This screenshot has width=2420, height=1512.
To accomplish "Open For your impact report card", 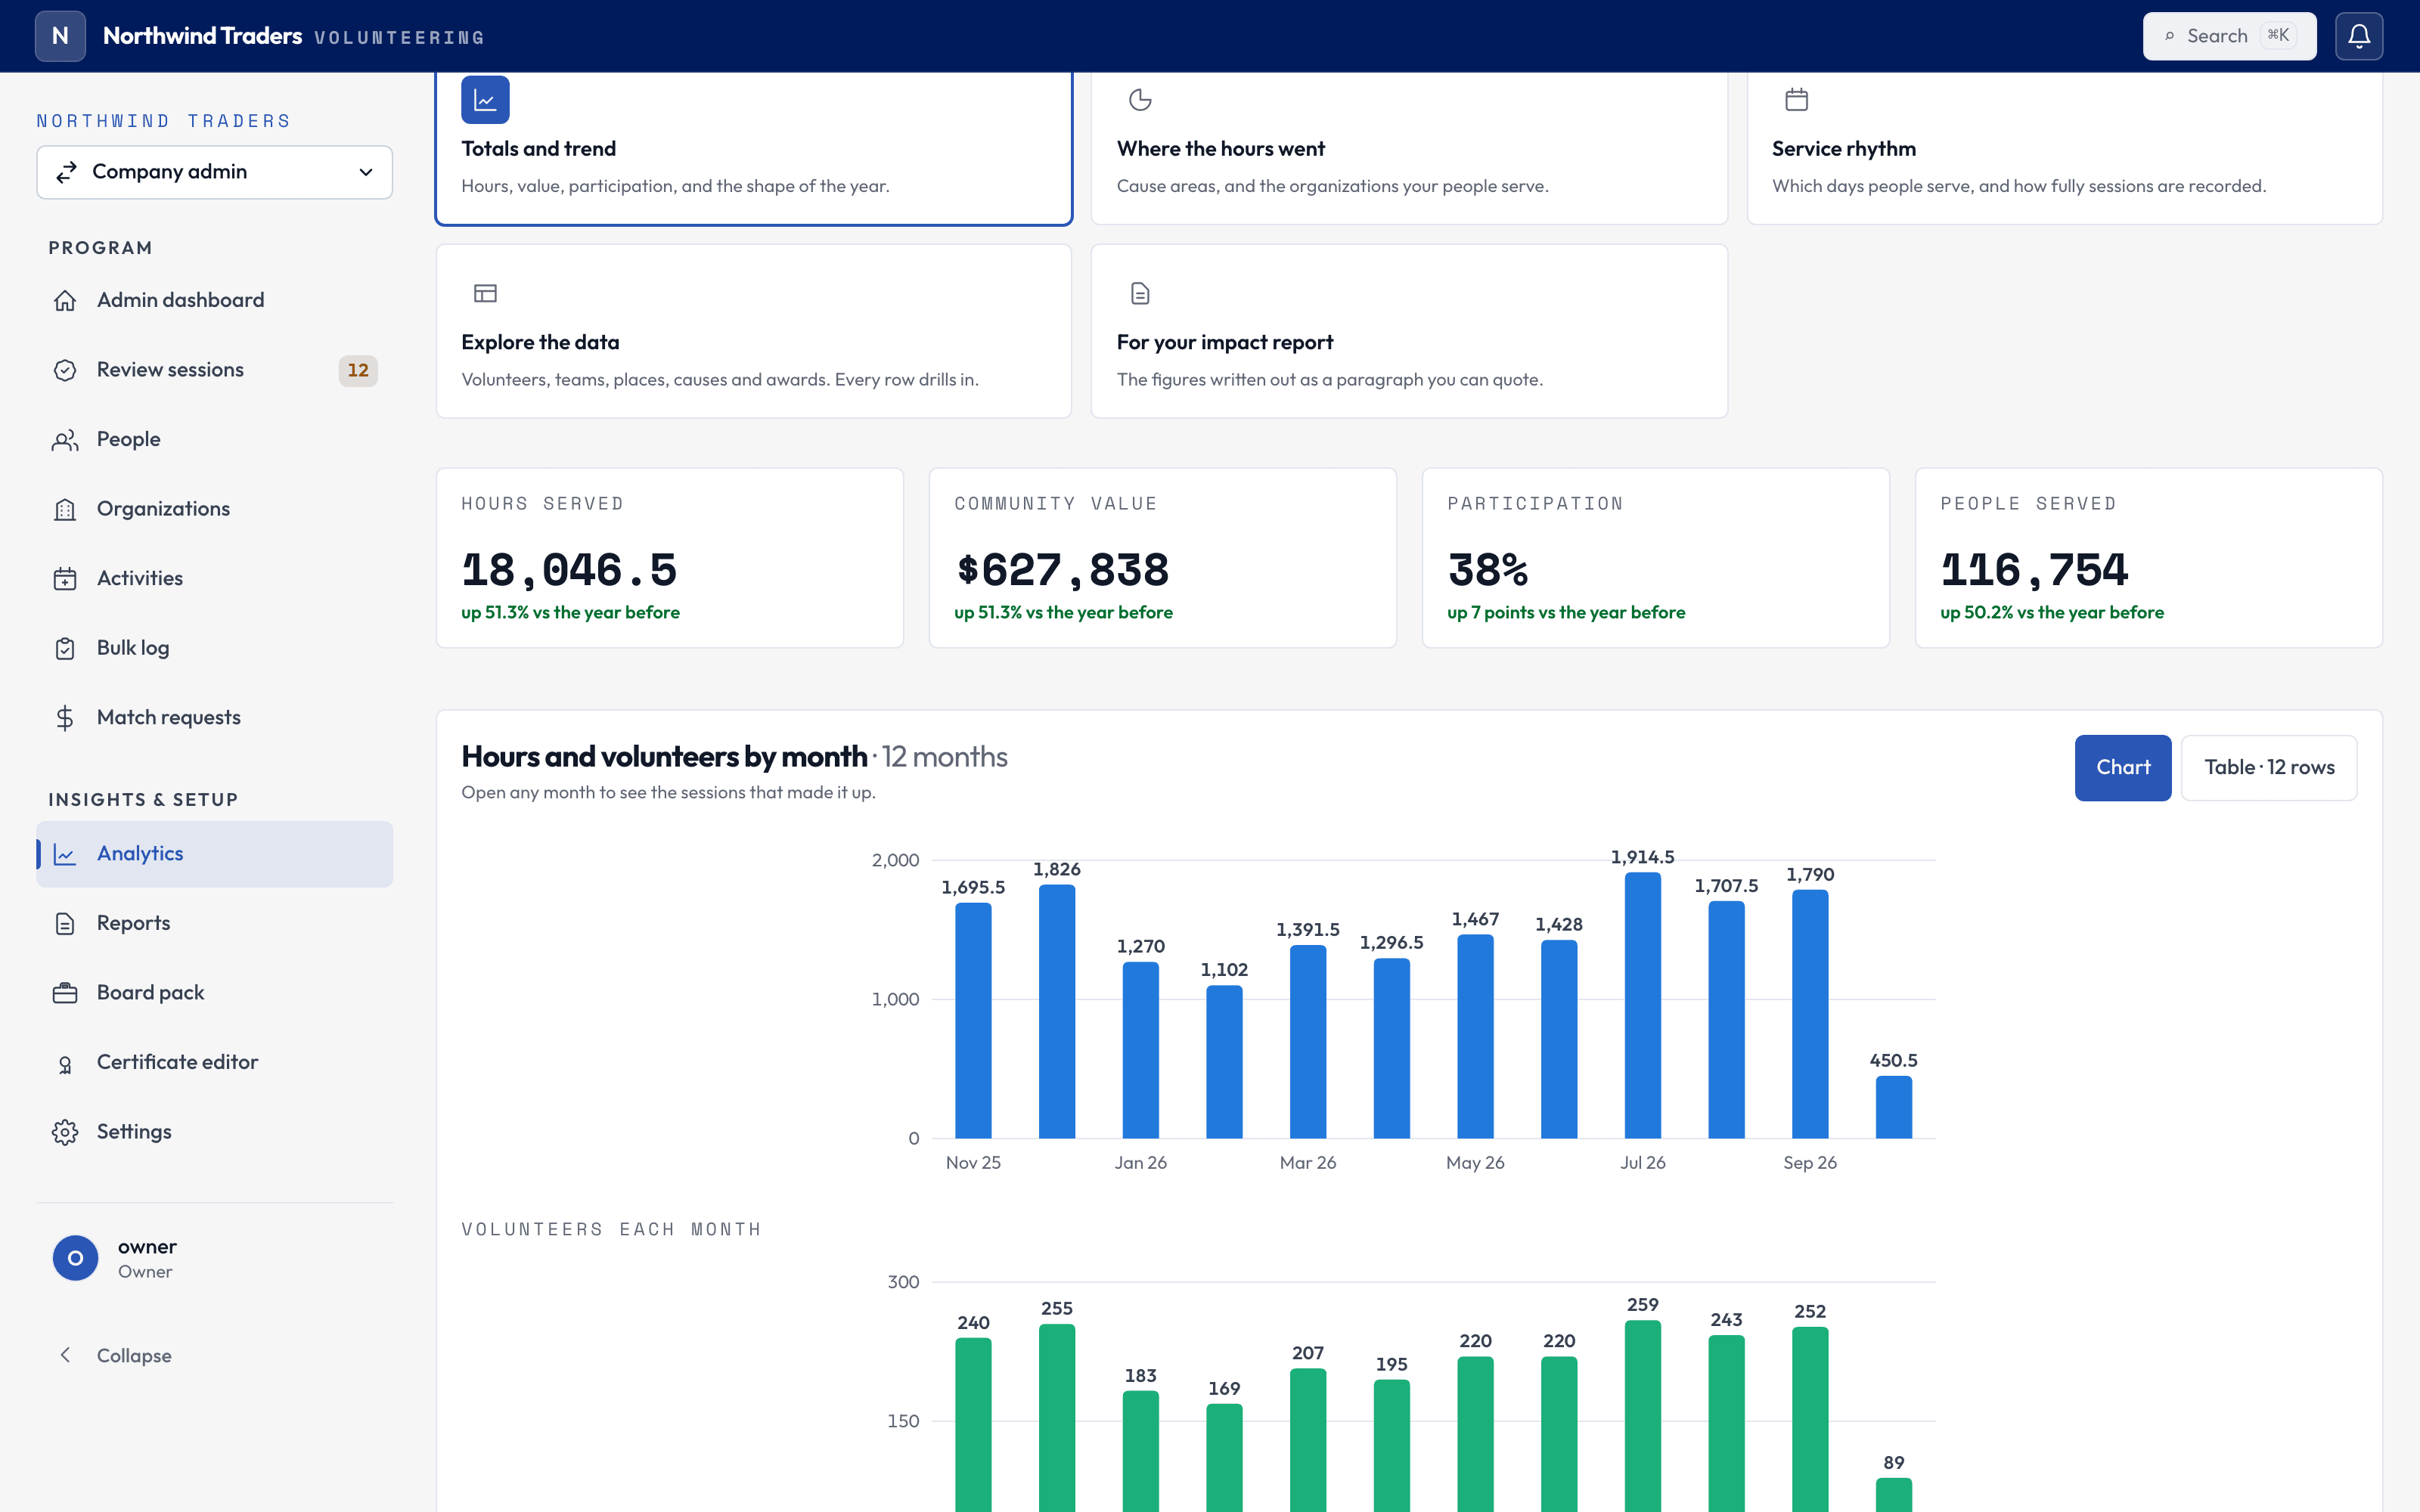I will click(1409, 331).
